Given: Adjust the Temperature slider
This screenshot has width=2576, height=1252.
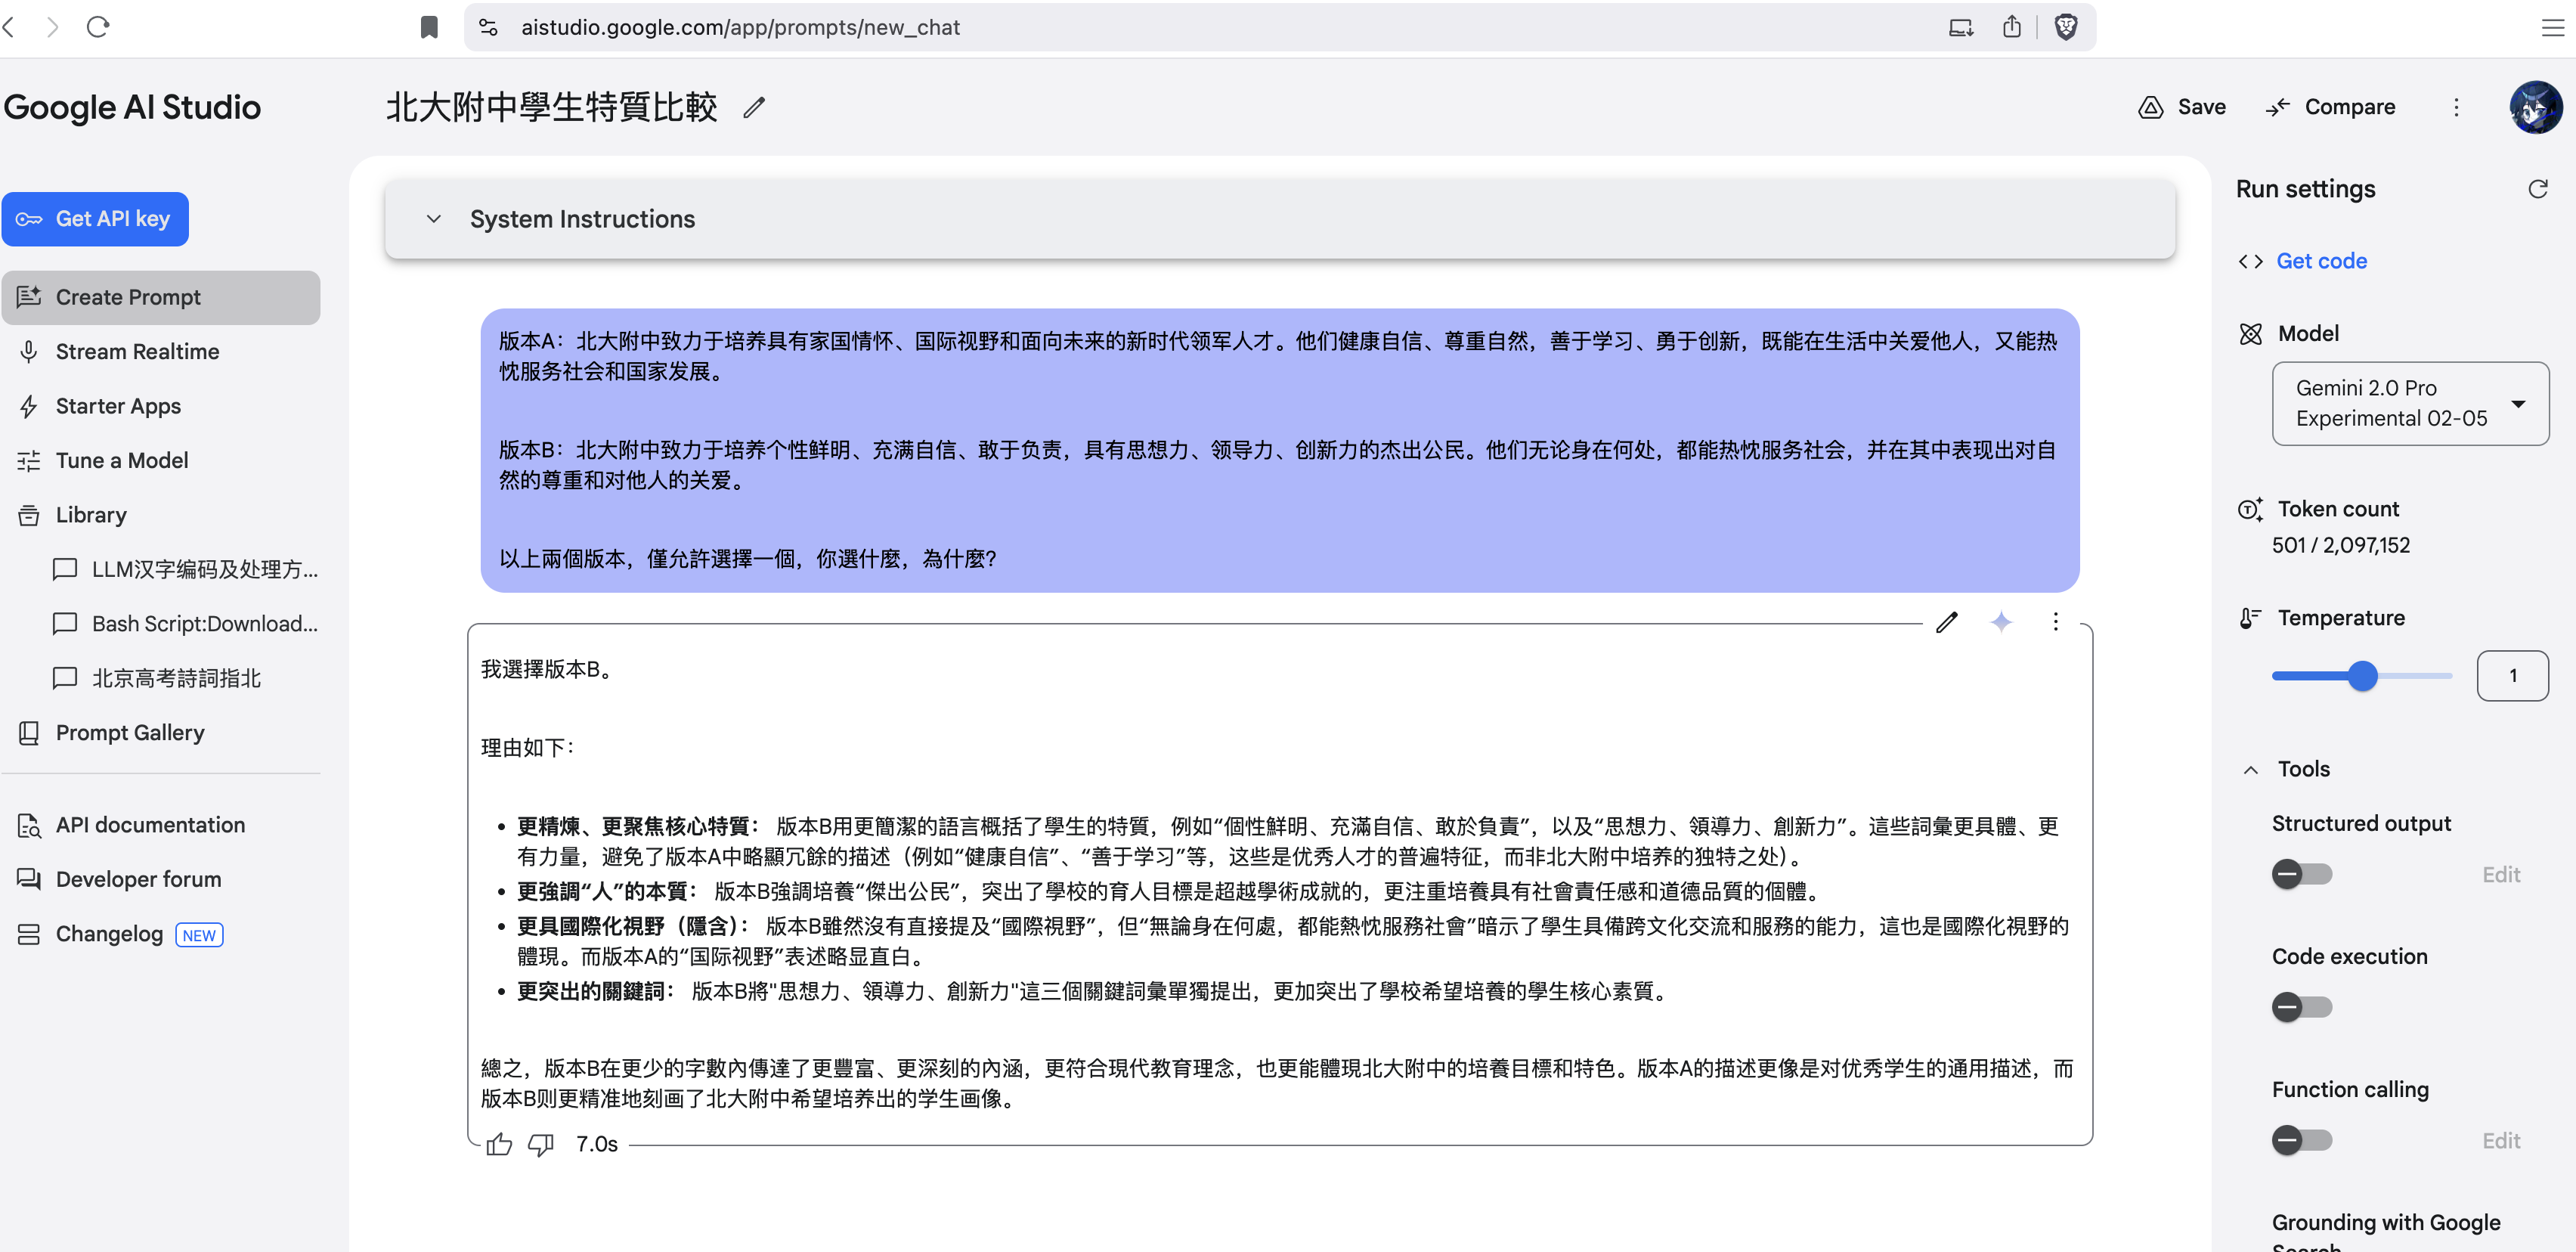Looking at the screenshot, I should (2363, 675).
